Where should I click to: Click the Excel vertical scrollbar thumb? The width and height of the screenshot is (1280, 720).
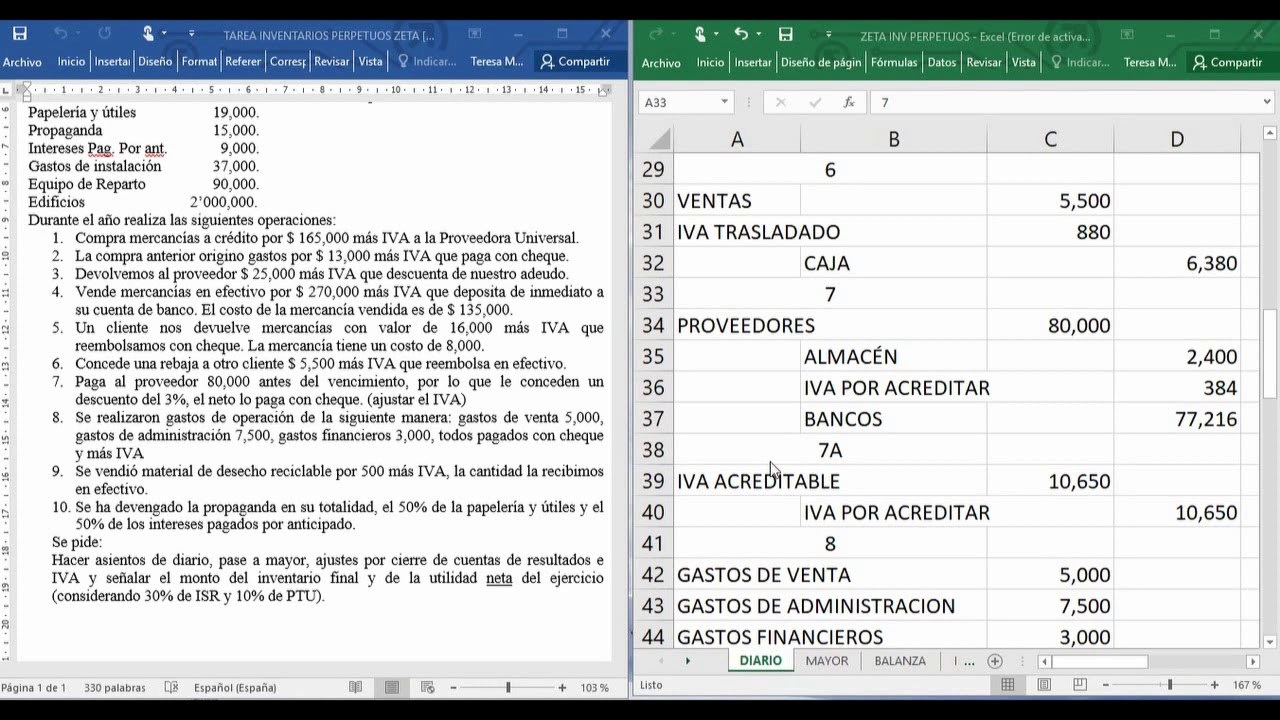[x=1268, y=354]
